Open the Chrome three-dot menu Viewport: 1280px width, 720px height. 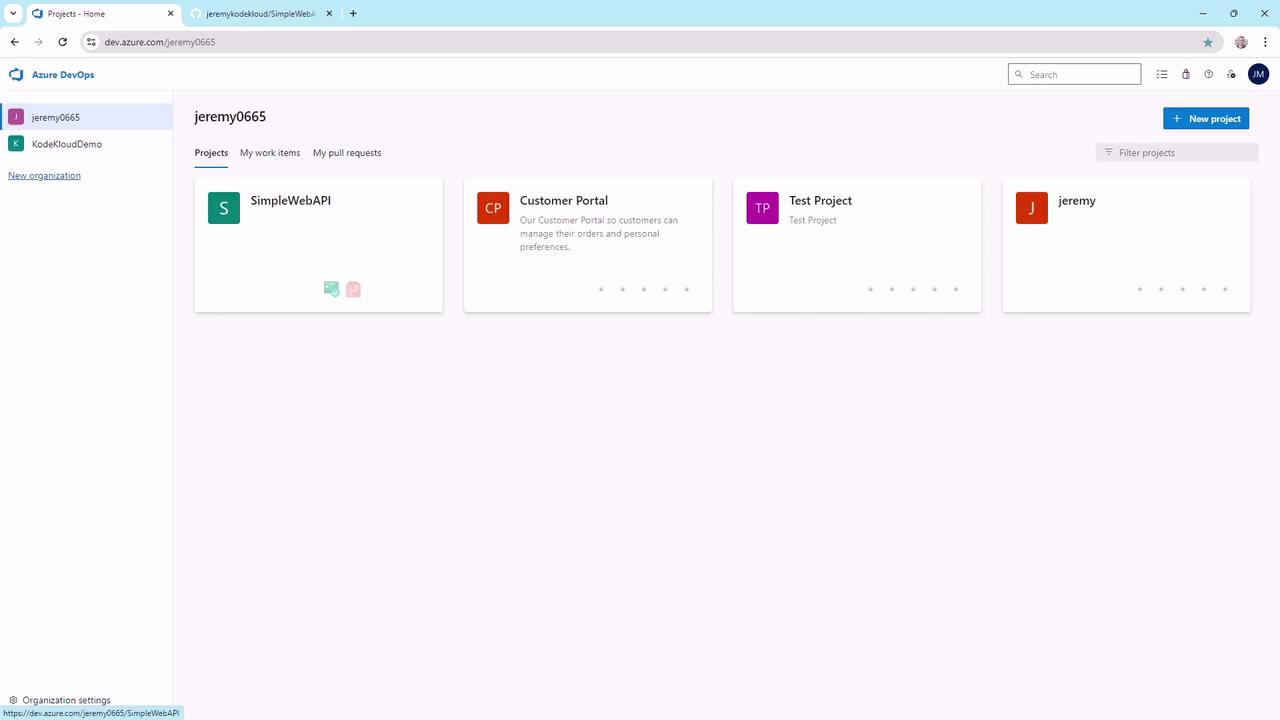point(1264,42)
